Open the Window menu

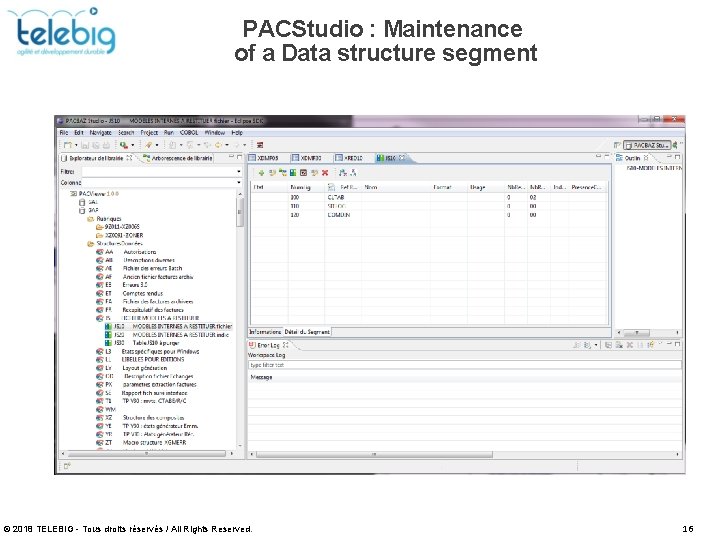tap(214, 133)
